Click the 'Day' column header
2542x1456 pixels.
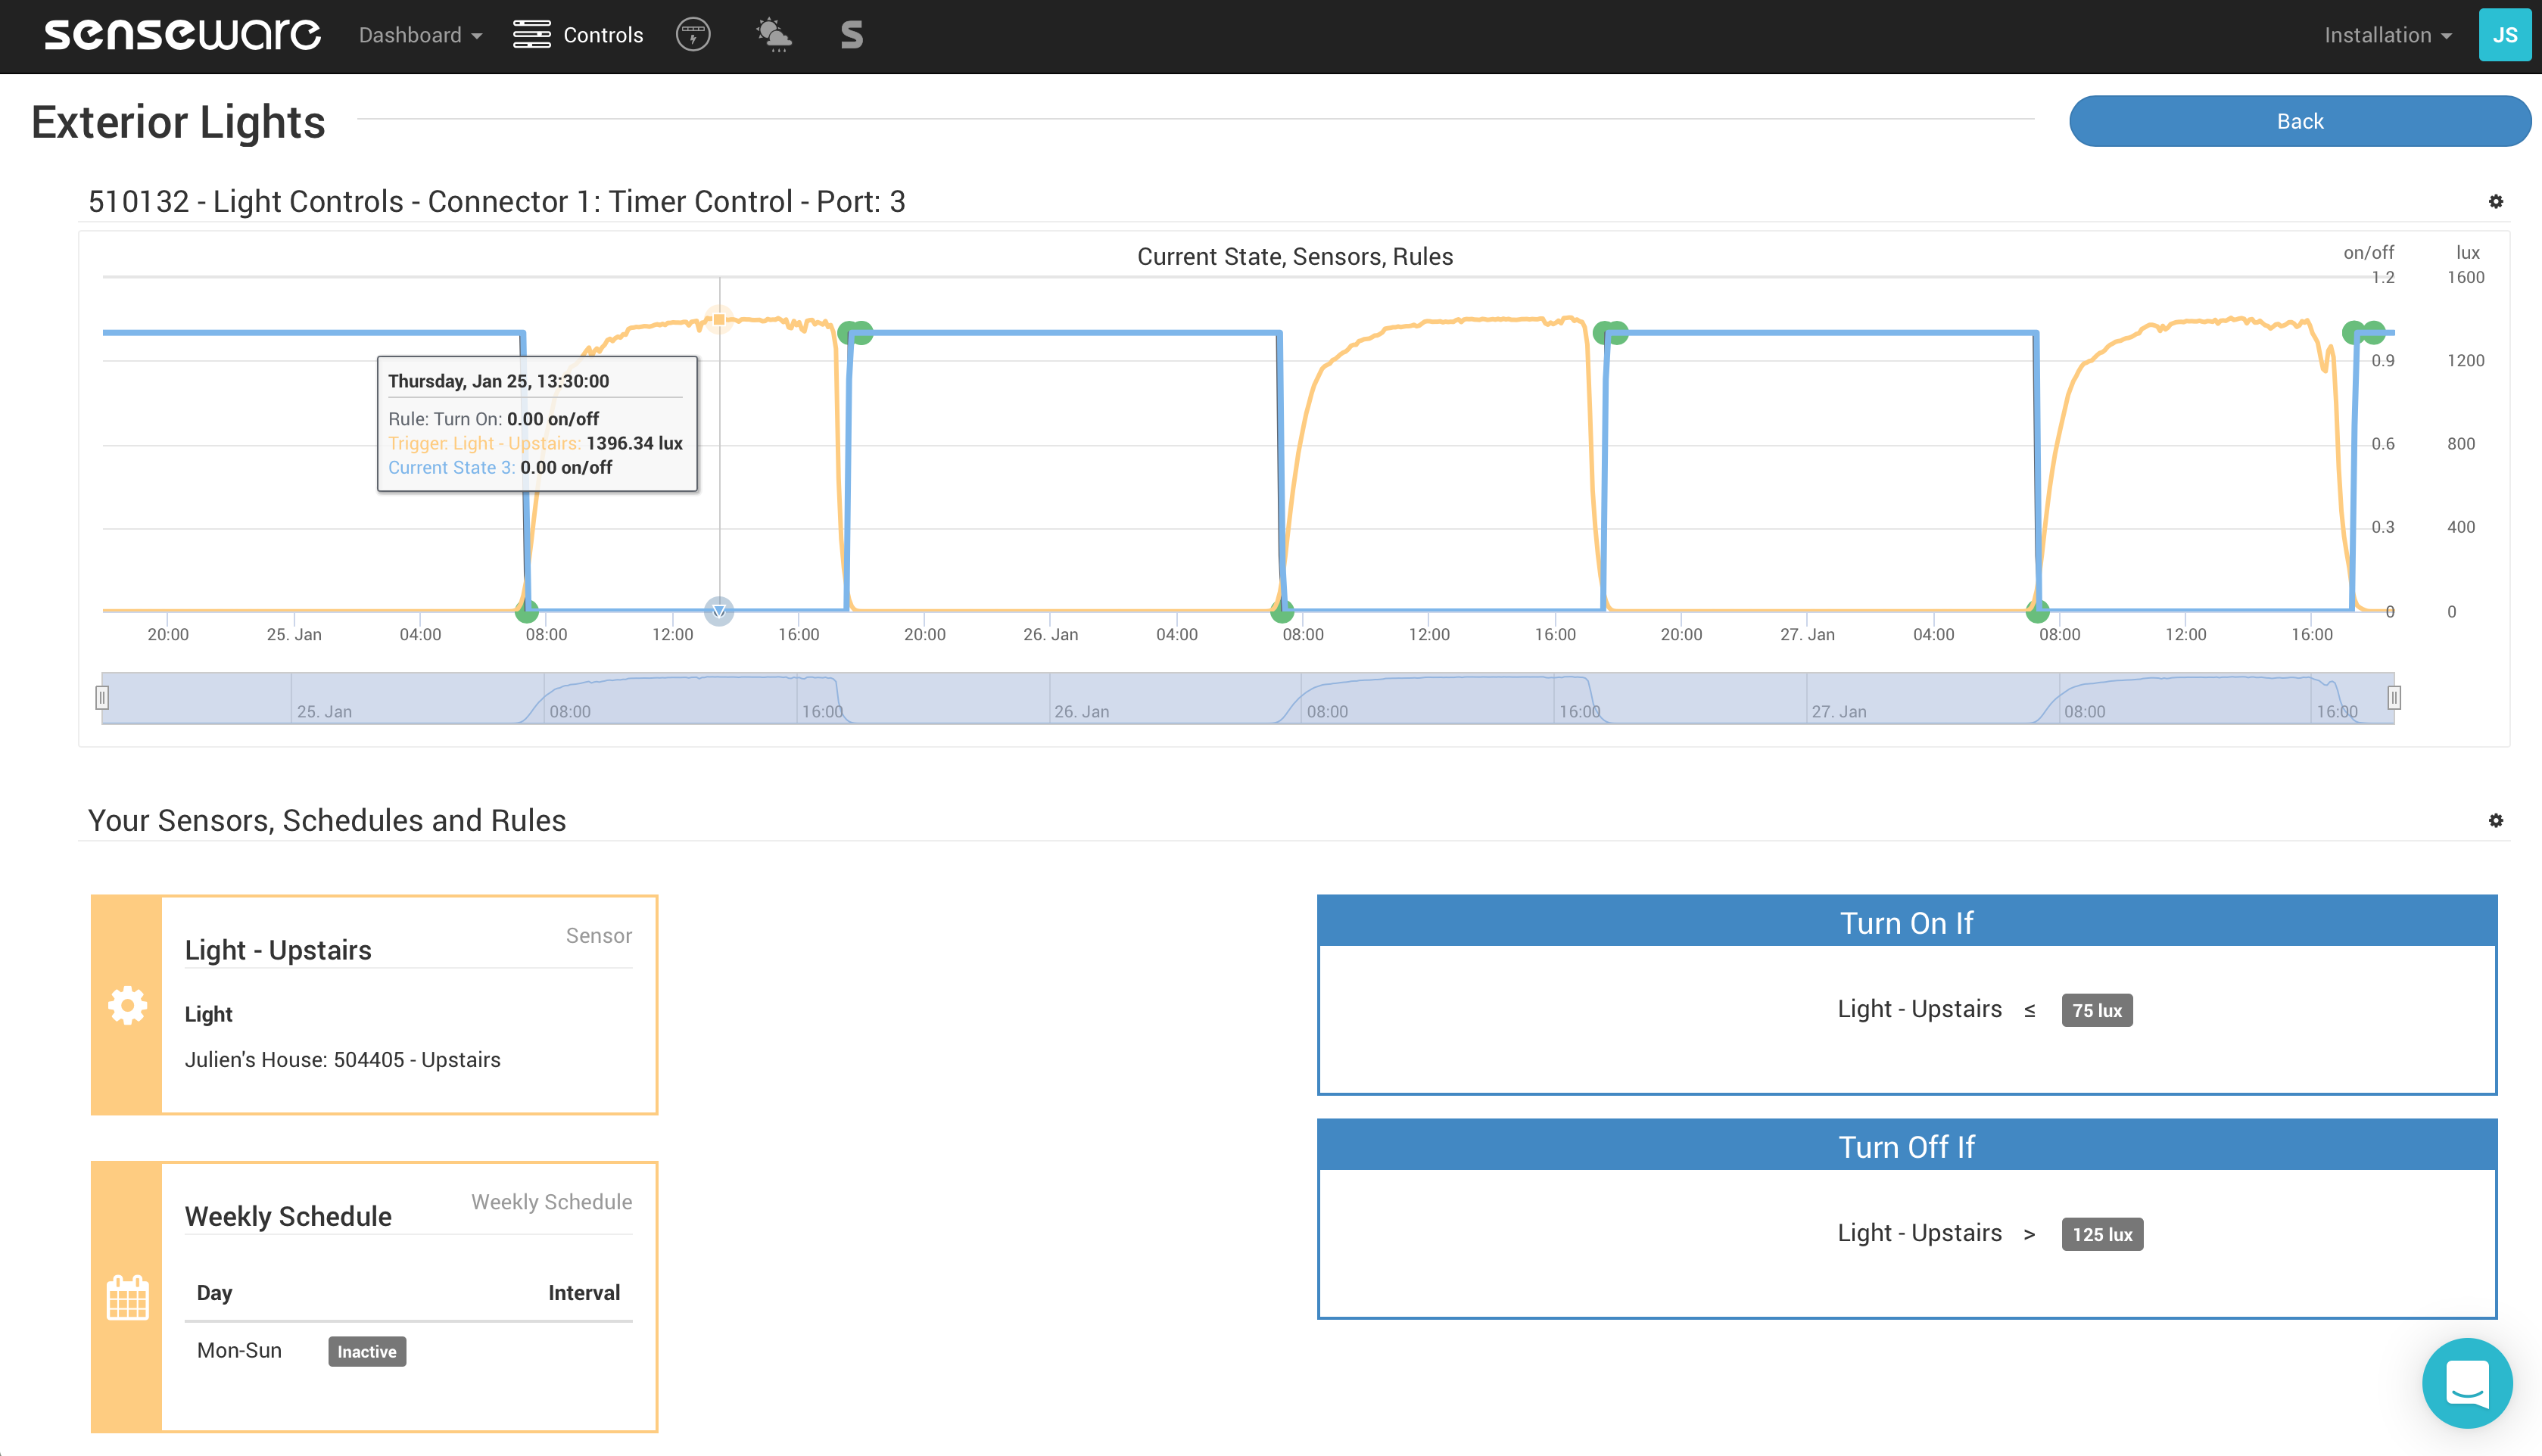click(x=214, y=1293)
